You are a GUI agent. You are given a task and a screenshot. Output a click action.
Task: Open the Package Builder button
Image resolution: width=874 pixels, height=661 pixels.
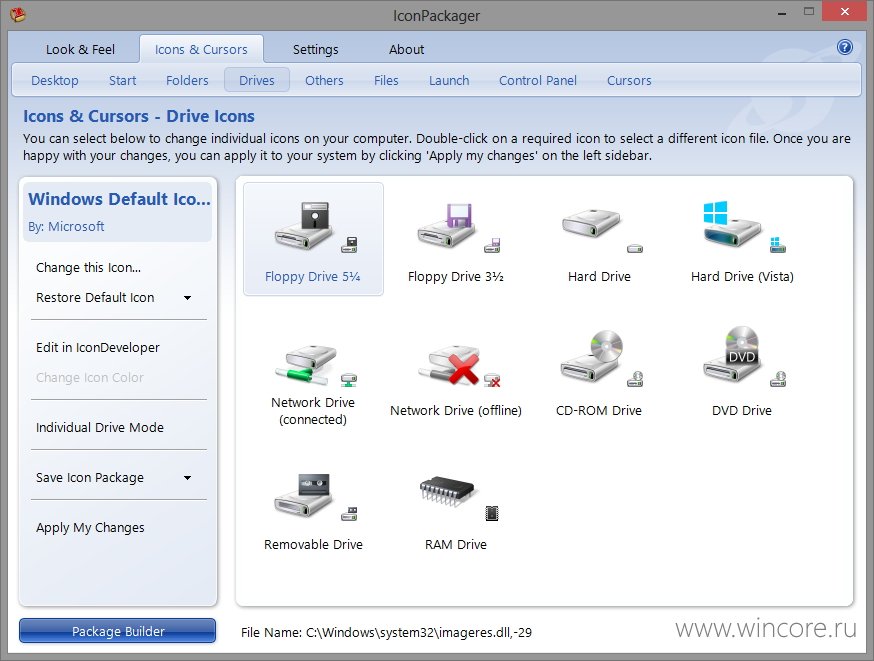pyautogui.click(x=118, y=631)
